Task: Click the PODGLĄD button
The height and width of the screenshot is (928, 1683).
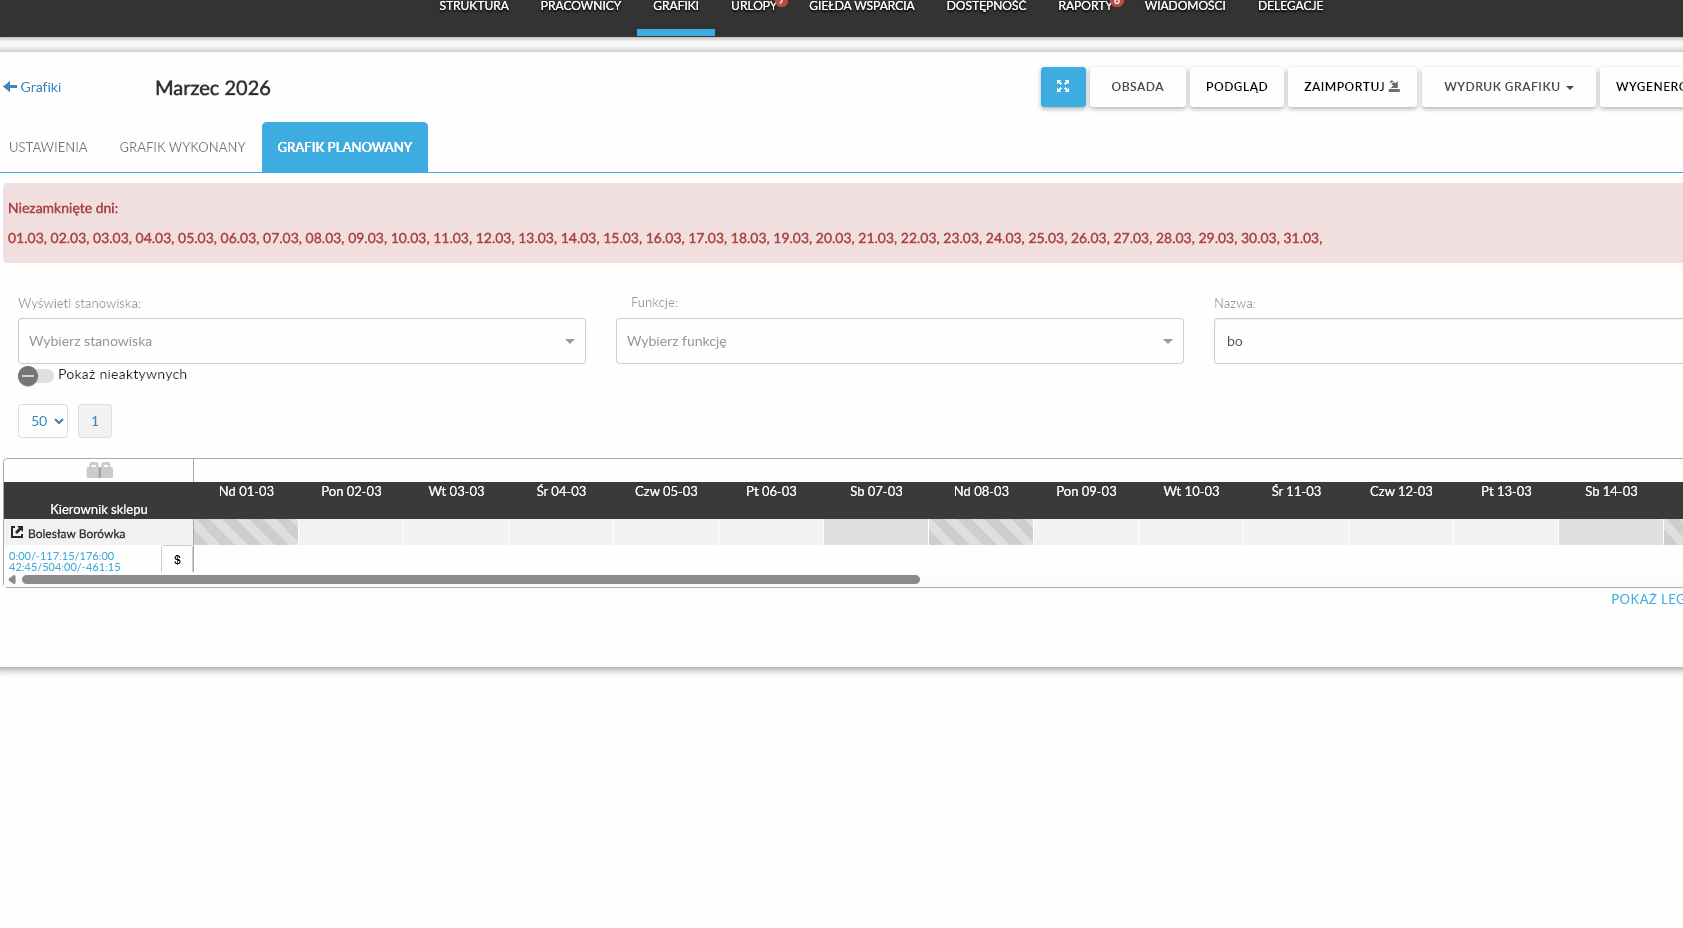Action: 1237,87
